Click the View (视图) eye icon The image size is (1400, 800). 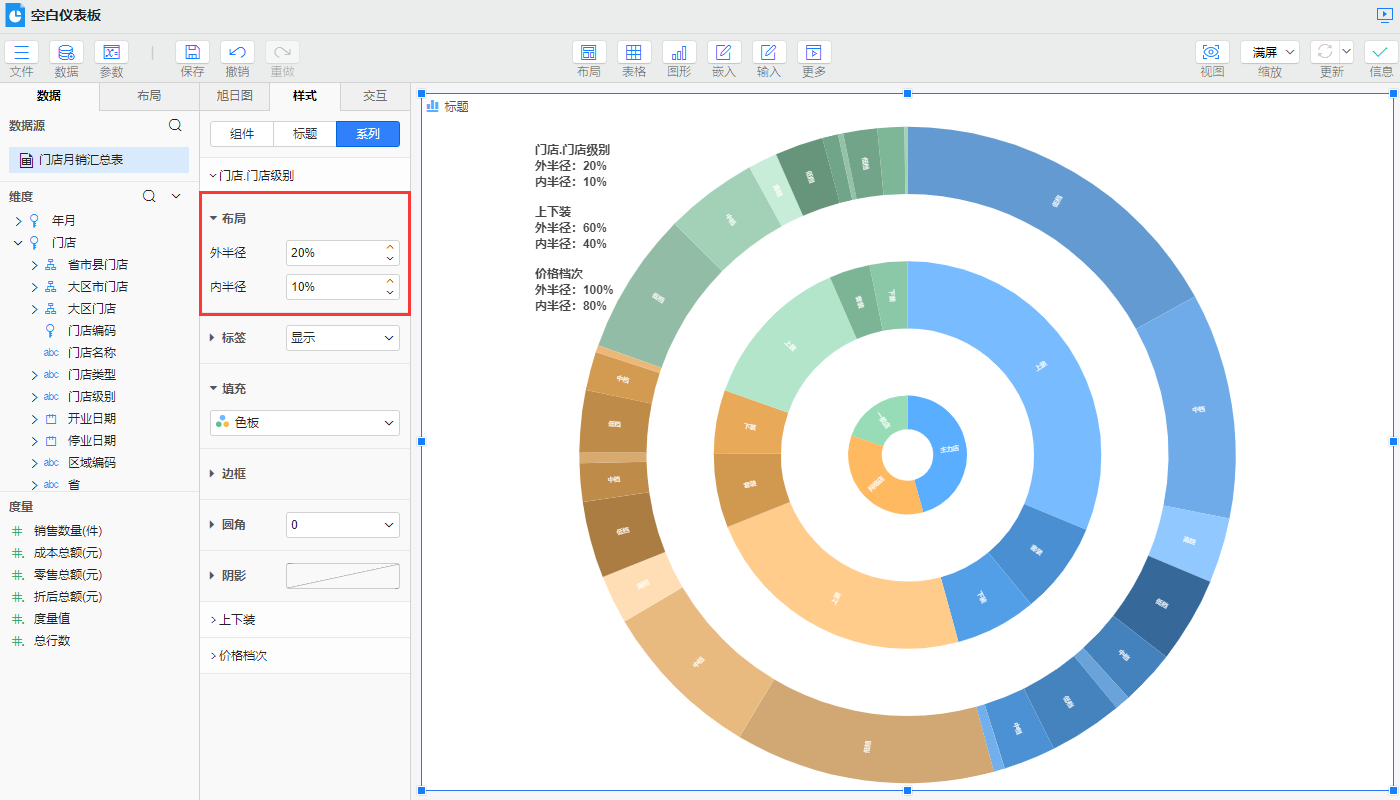point(1212,53)
